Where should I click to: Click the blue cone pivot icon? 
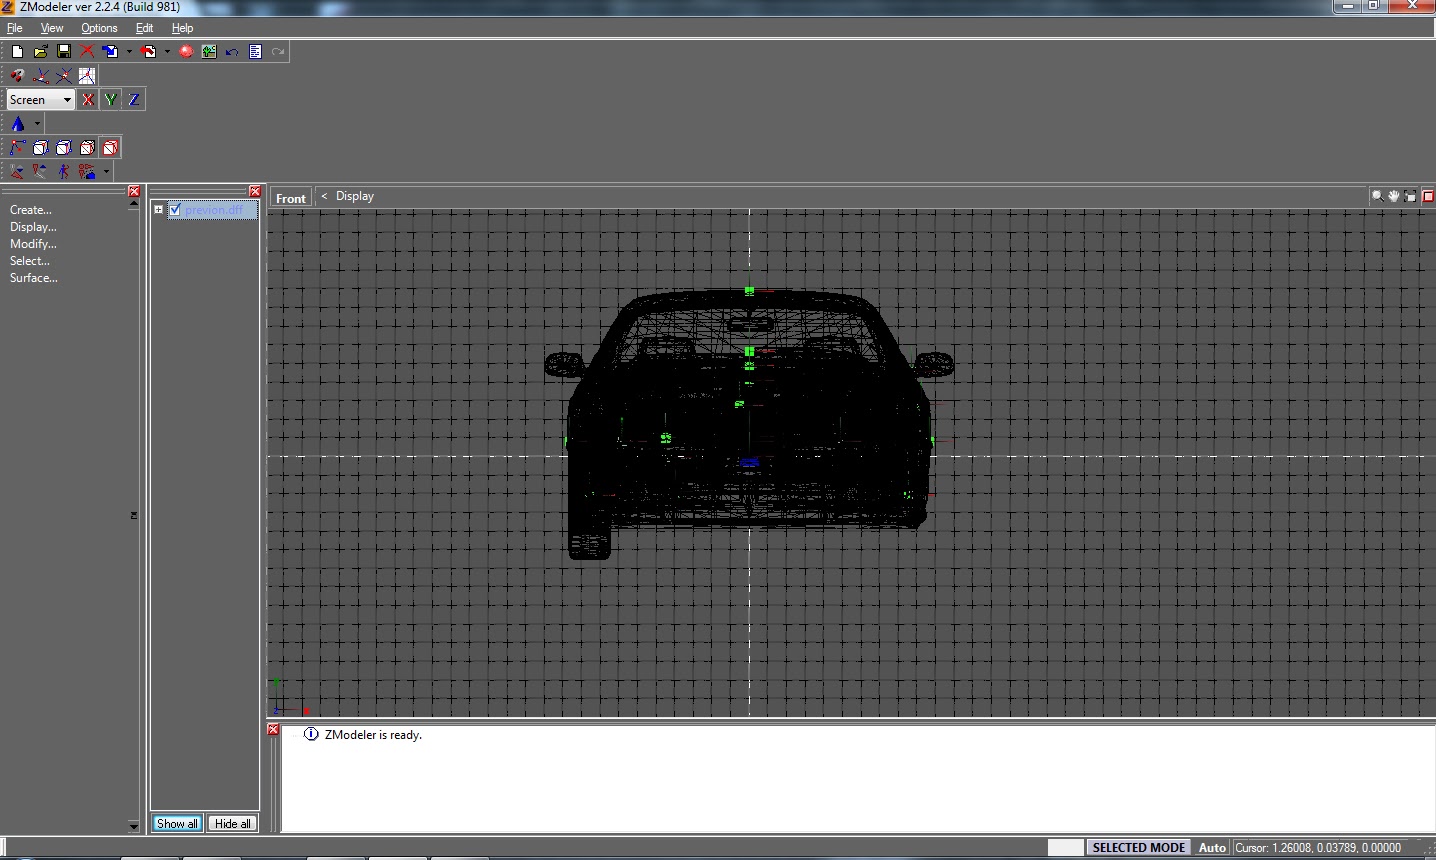(x=18, y=124)
